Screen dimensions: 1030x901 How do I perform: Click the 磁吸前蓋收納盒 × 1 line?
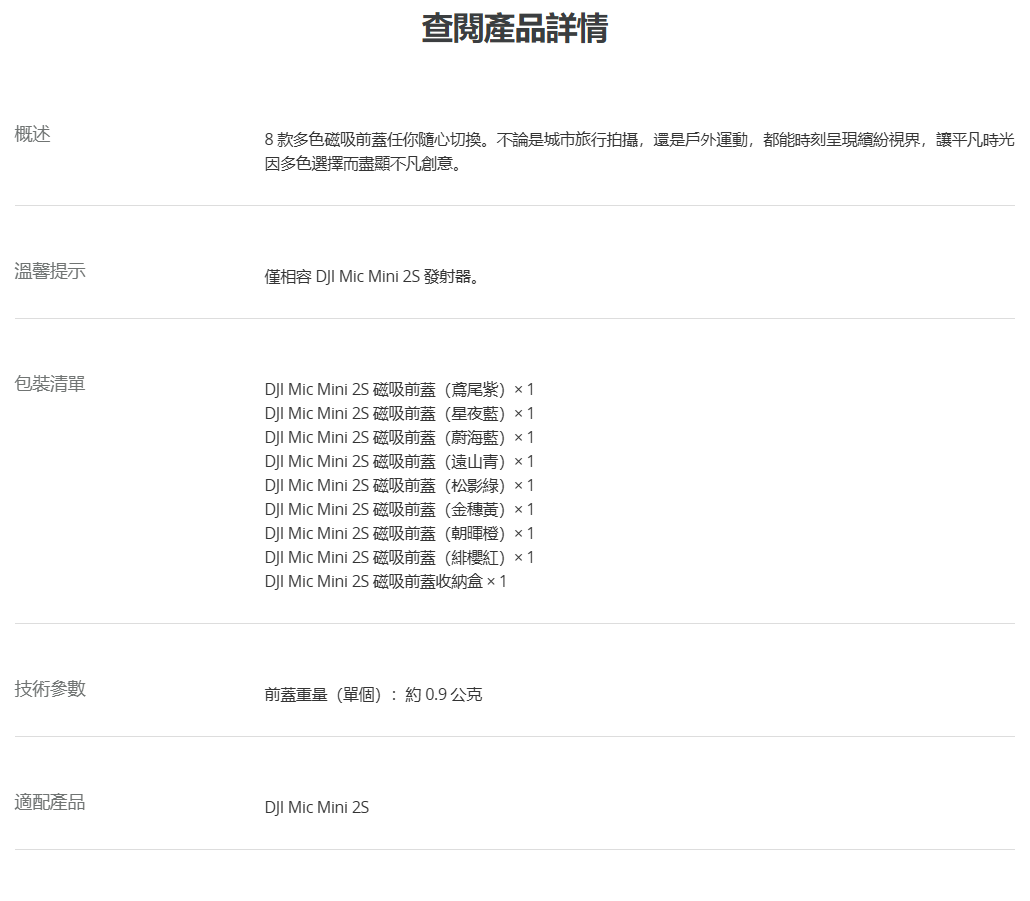pos(386,581)
